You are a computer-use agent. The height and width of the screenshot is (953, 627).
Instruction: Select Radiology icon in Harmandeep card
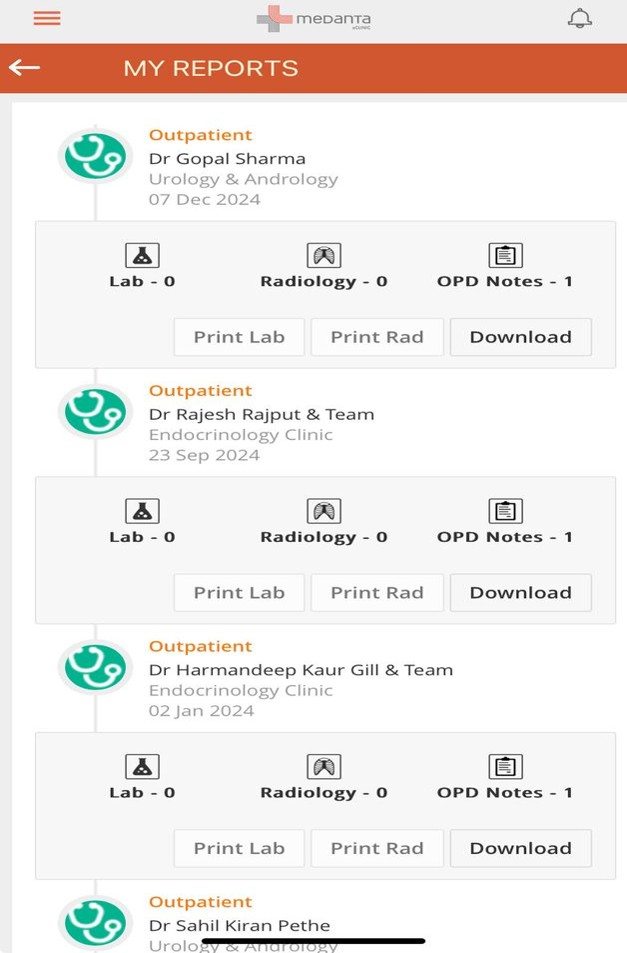click(324, 767)
